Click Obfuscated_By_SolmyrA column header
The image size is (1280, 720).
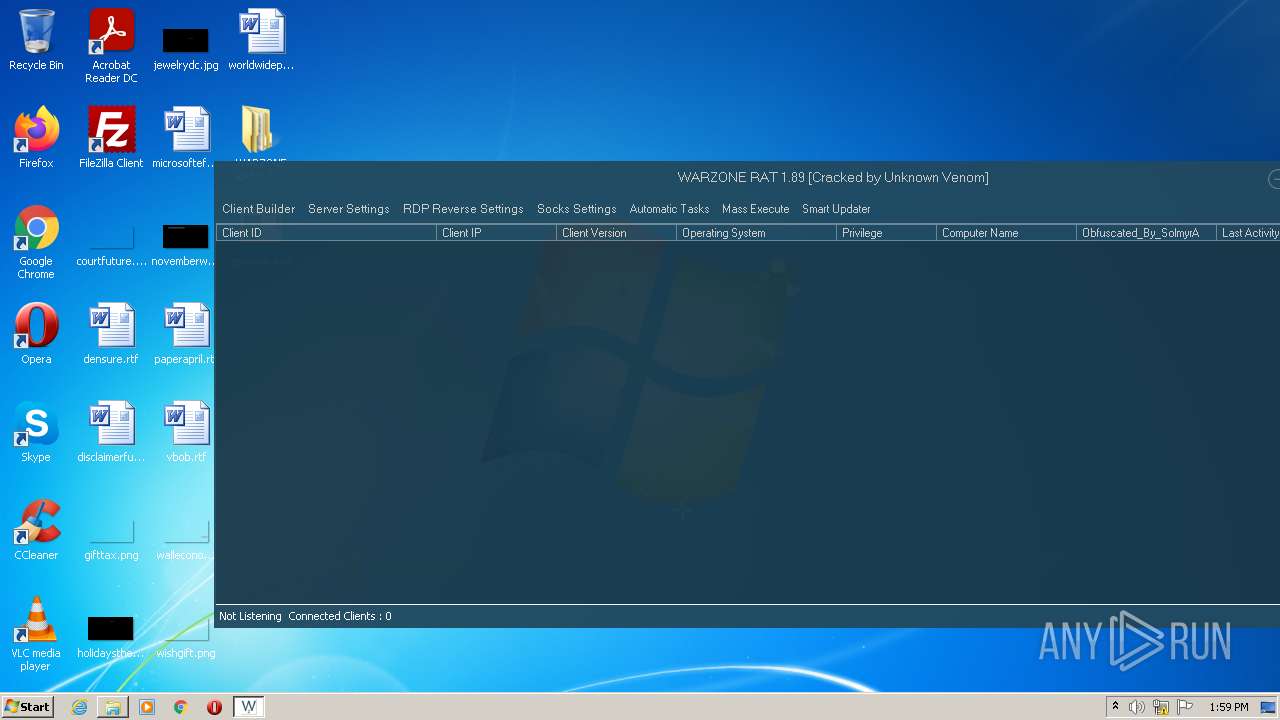point(1146,233)
